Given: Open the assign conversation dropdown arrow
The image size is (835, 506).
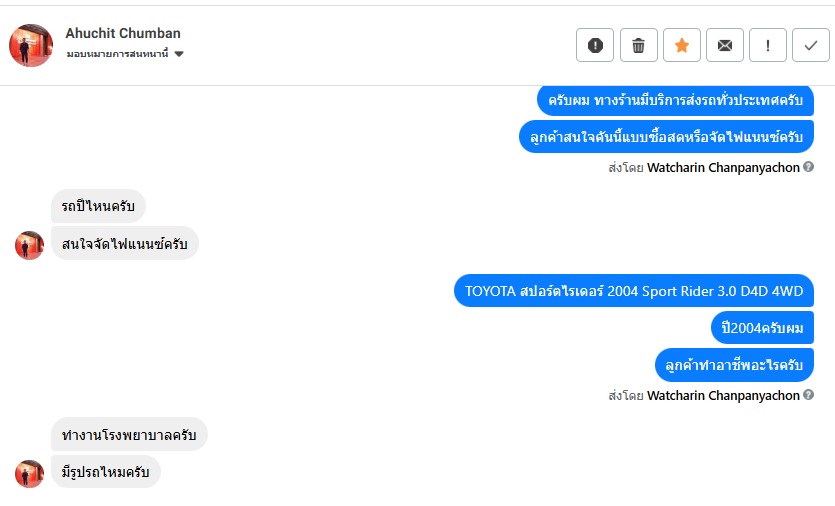Looking at the screenshot, I should point(179,54).
